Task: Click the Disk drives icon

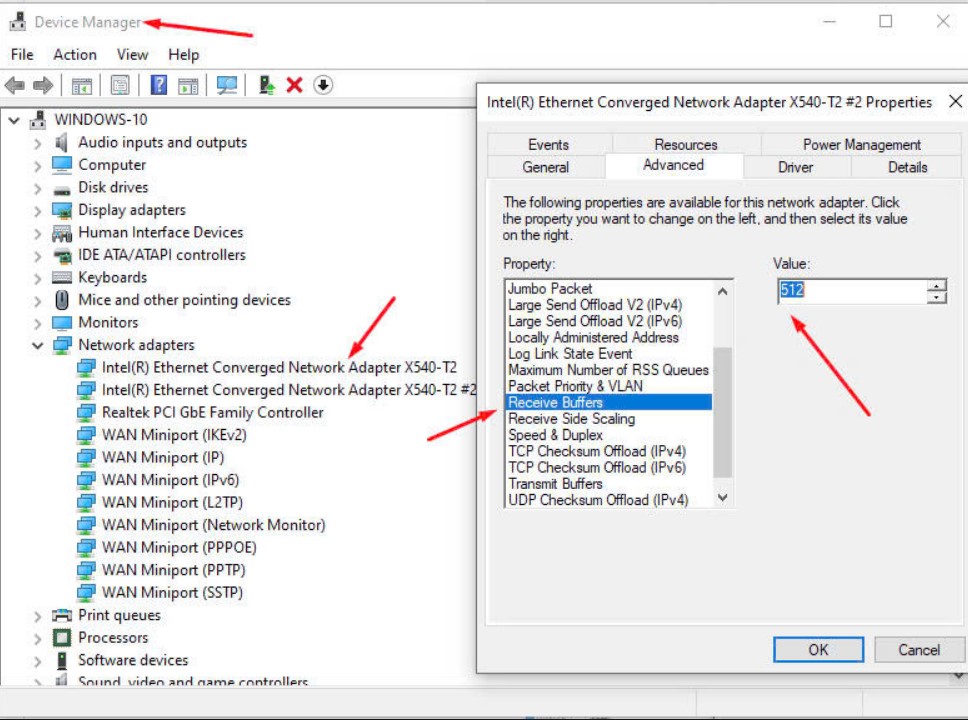Action: point(62,189)
